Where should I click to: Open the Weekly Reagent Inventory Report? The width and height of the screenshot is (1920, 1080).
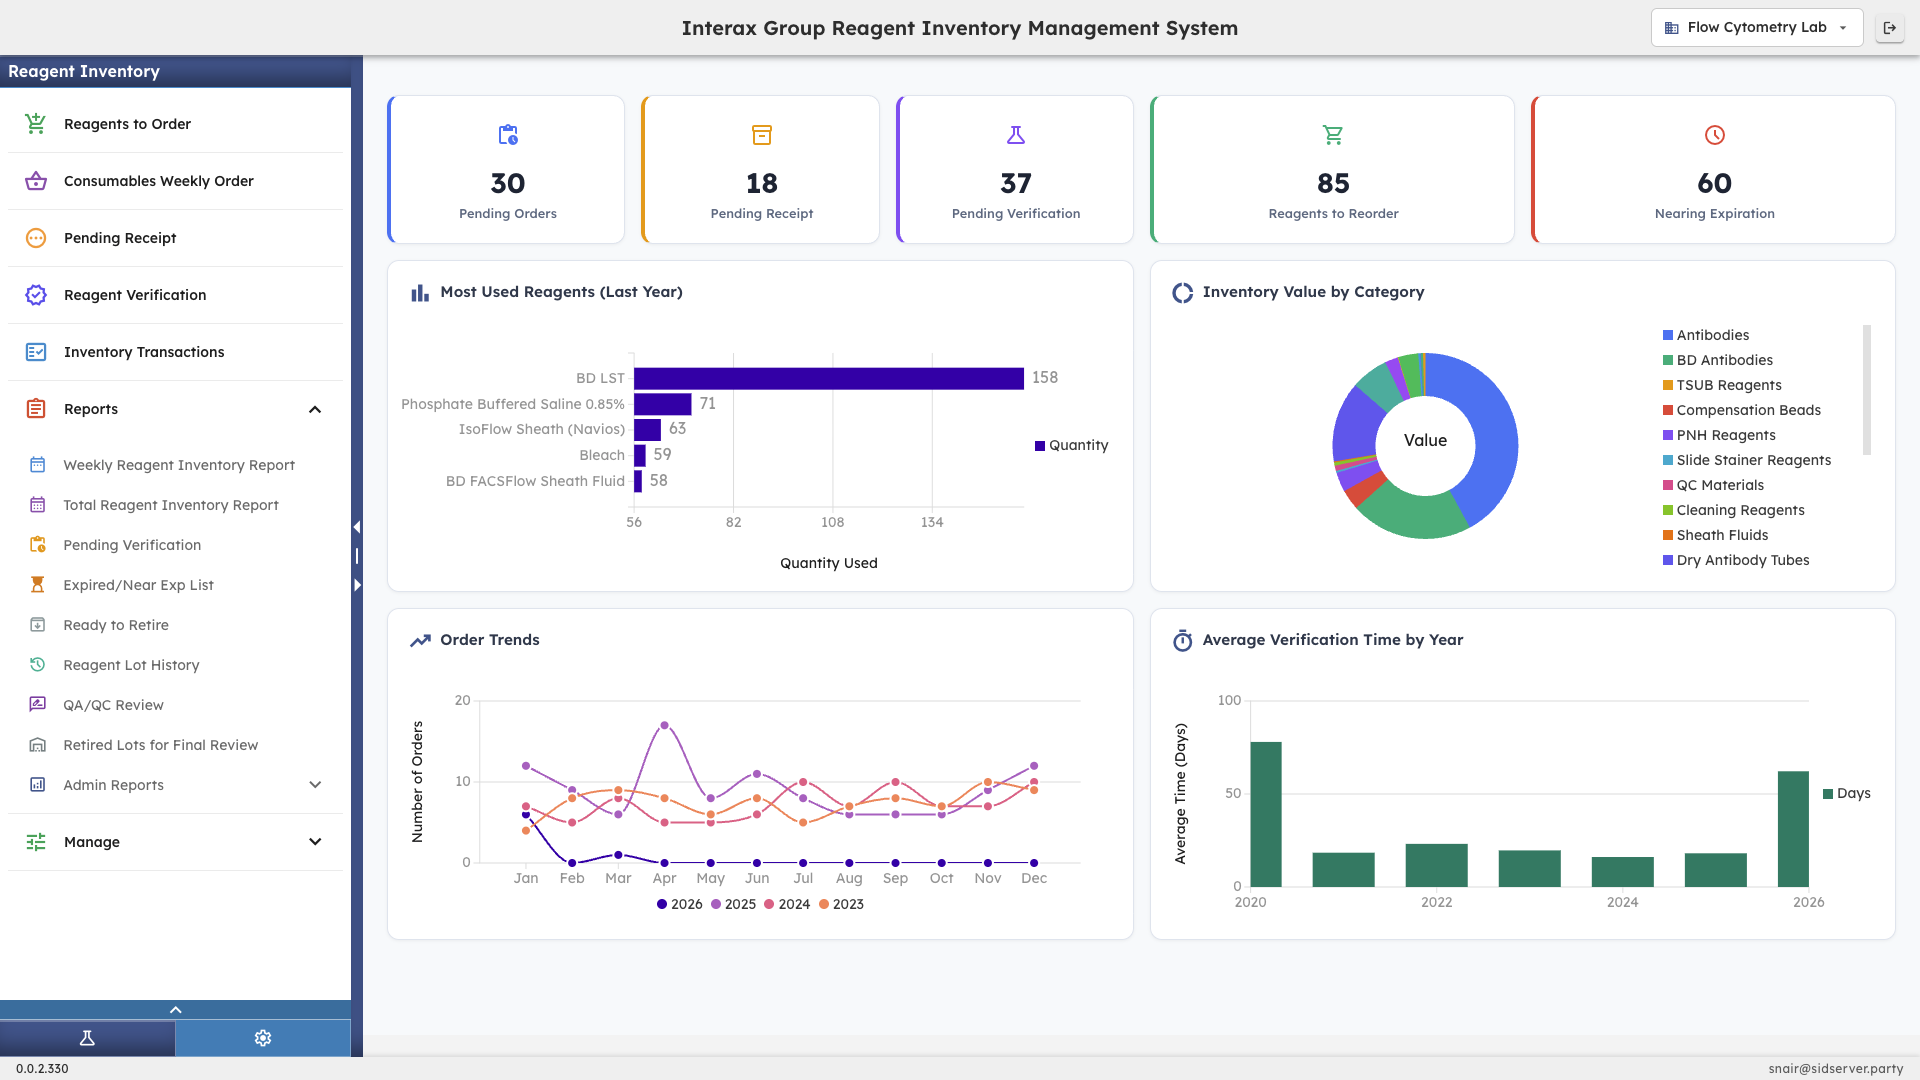pyautogui.click(x=180, y=464)
